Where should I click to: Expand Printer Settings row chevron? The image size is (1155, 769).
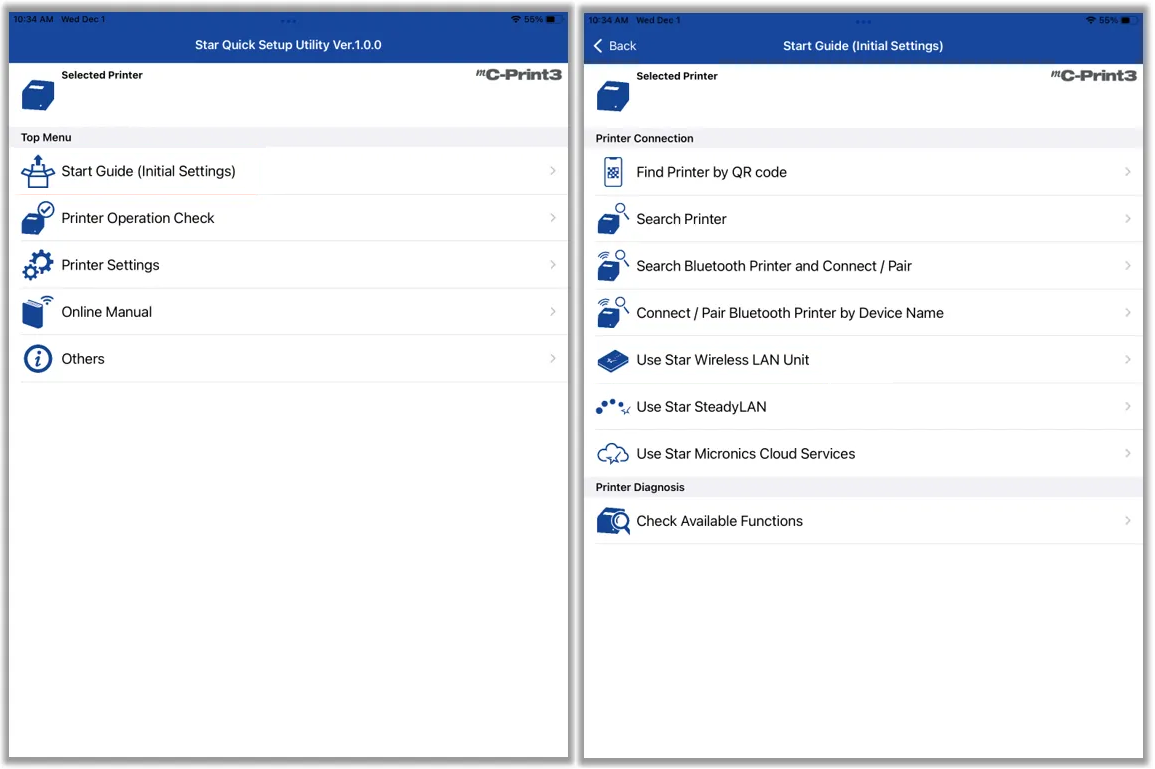(x=552, y=264)
